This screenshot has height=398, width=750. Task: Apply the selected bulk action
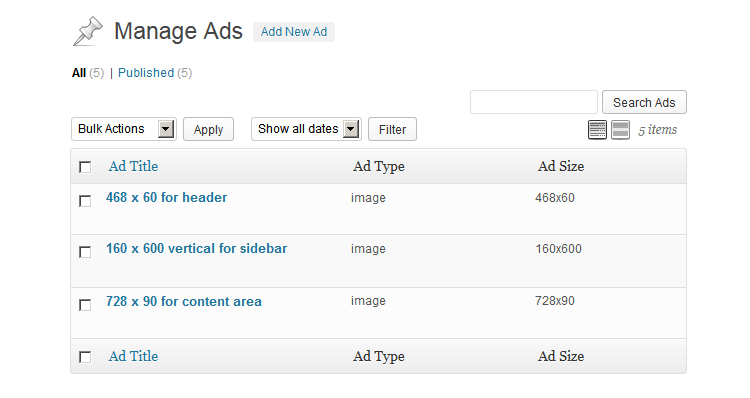208,130
